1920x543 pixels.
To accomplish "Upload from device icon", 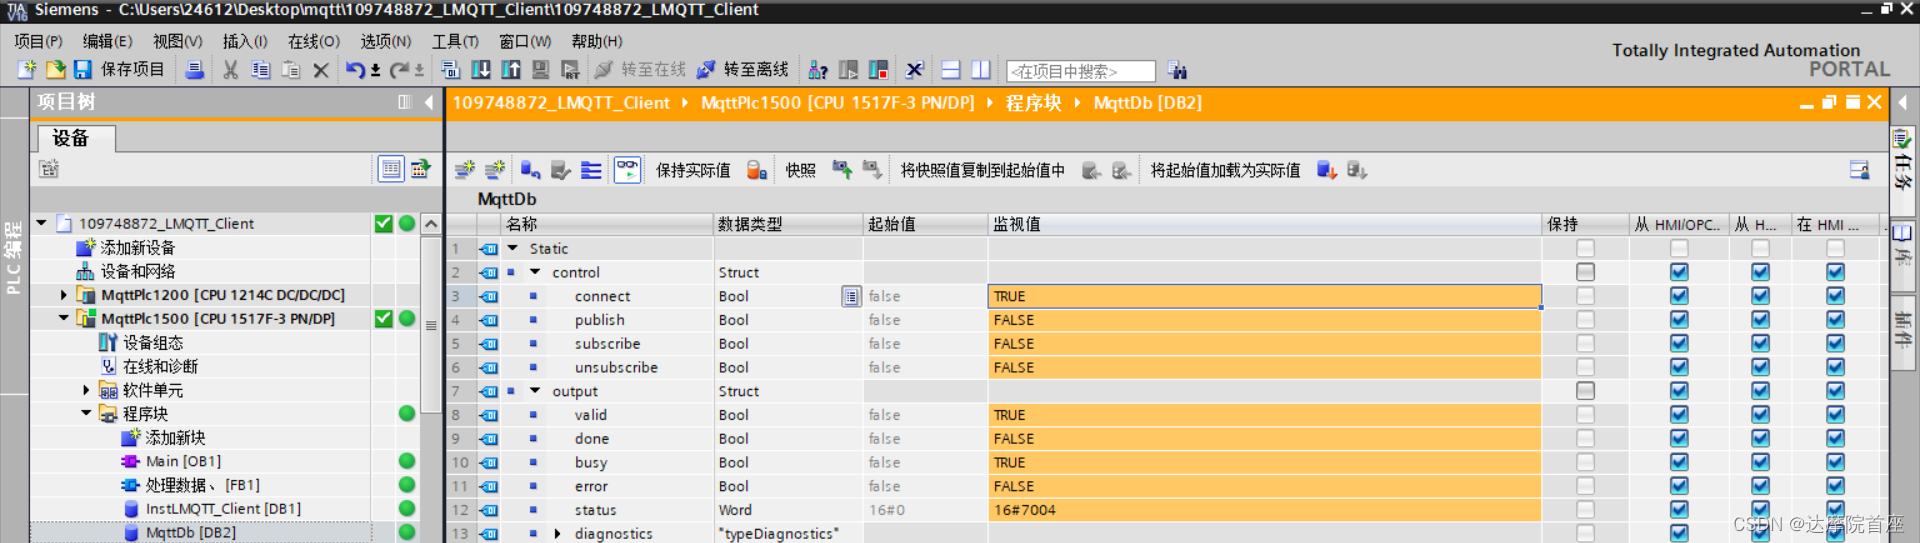I will pos(511,70).
